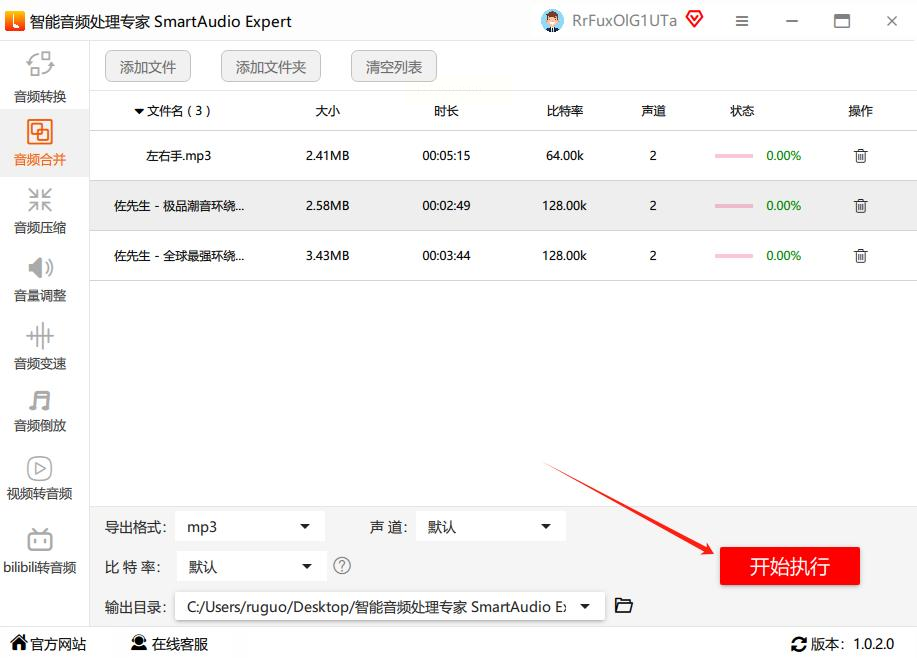The width and height of the screenshot is (917, 658).
Task: Open the 音量调整 volume adjust tool
Action: 40,279
